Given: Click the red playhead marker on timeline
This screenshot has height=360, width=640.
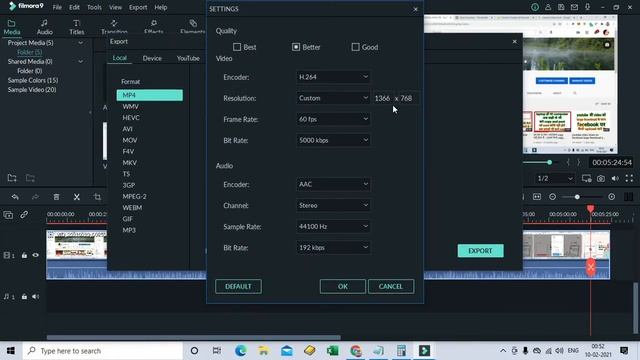Looking at the screenshot, I should (590, 209).
